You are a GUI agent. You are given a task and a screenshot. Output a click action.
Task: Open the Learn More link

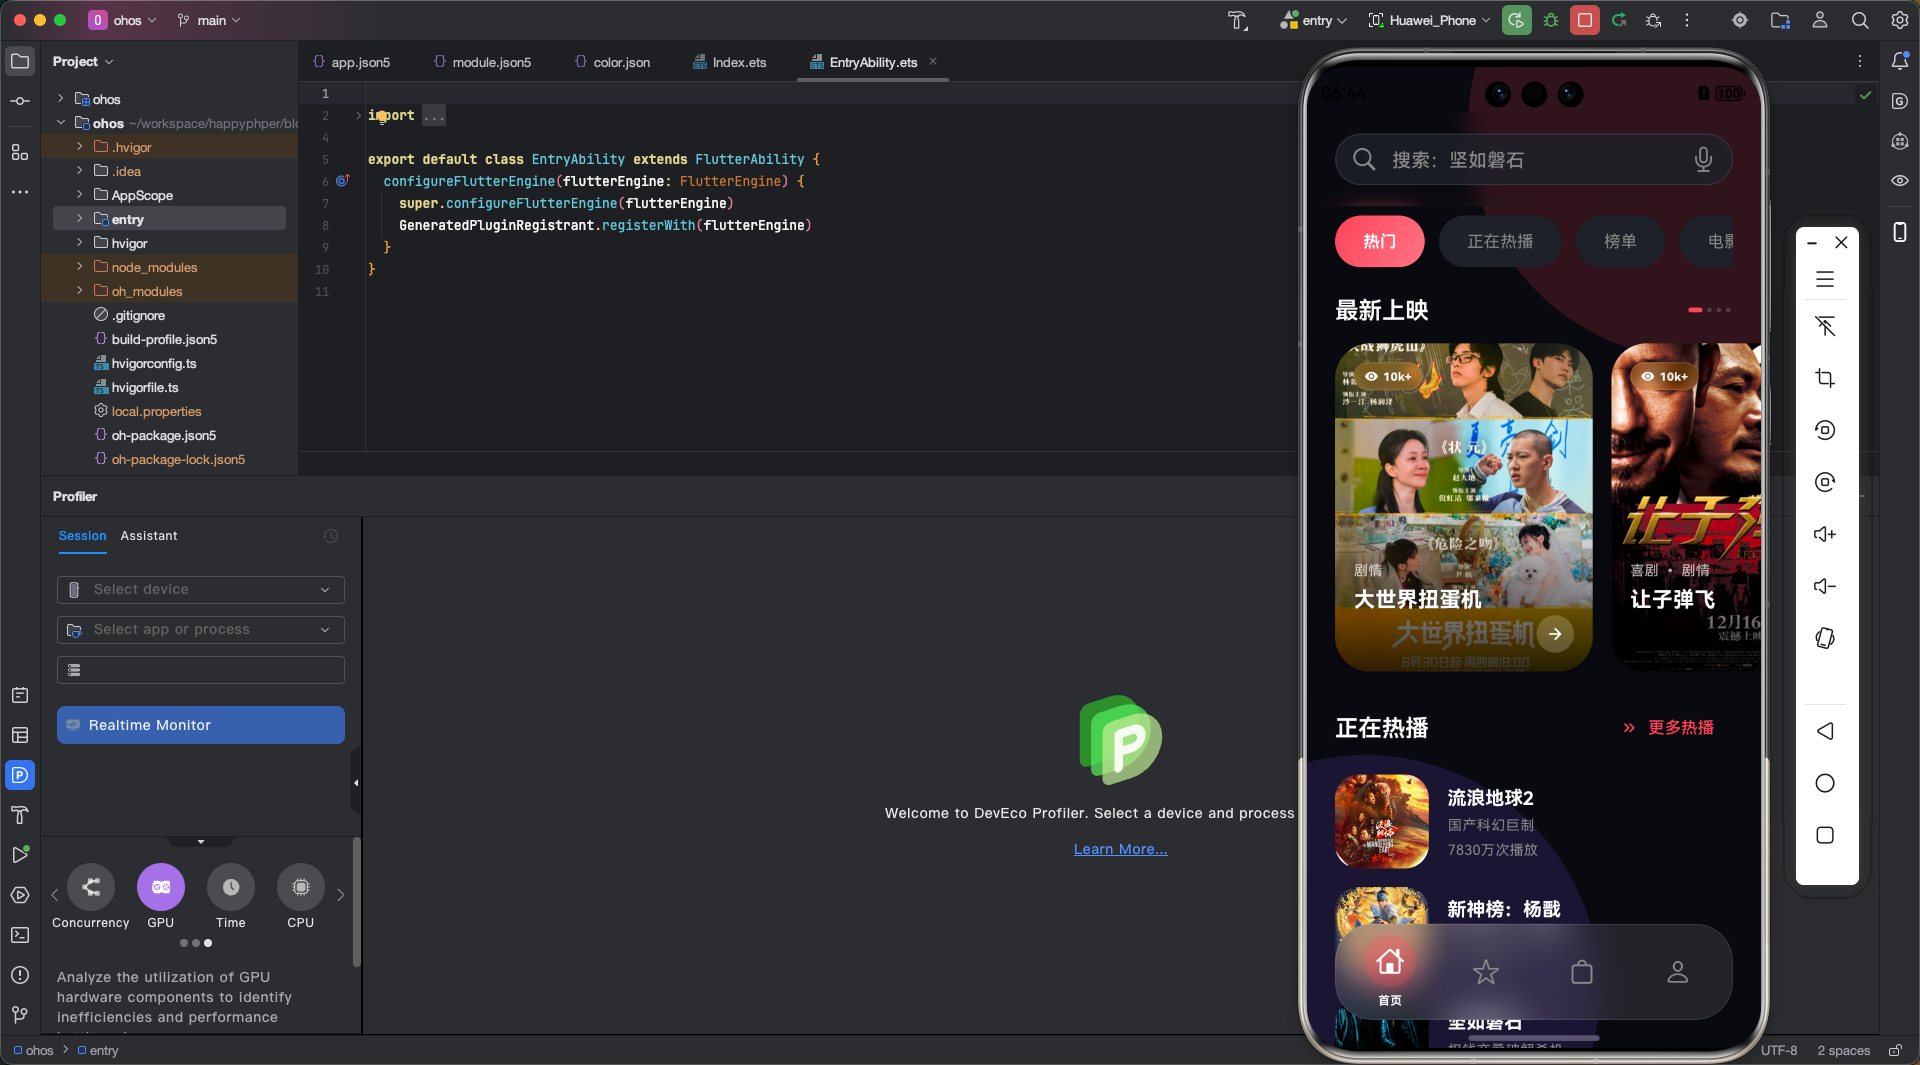coord(1120,849)
